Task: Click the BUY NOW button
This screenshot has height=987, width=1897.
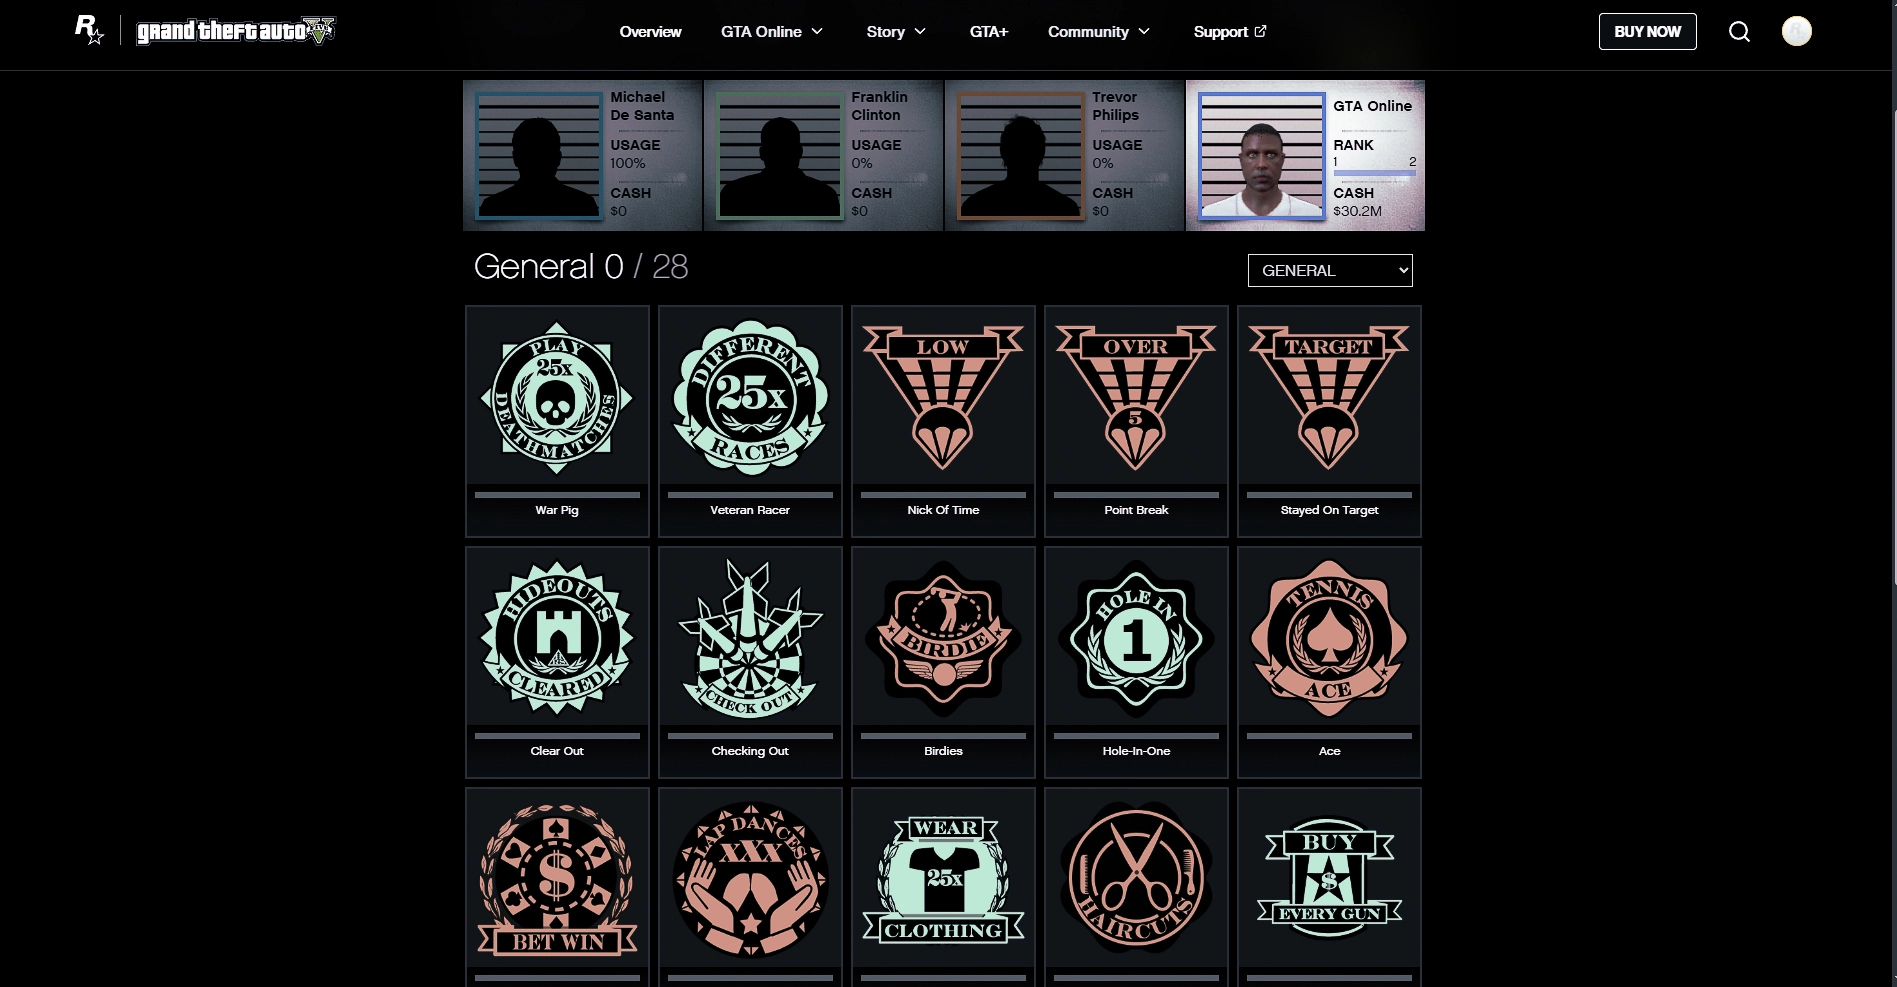Action: coord(1647,32)
